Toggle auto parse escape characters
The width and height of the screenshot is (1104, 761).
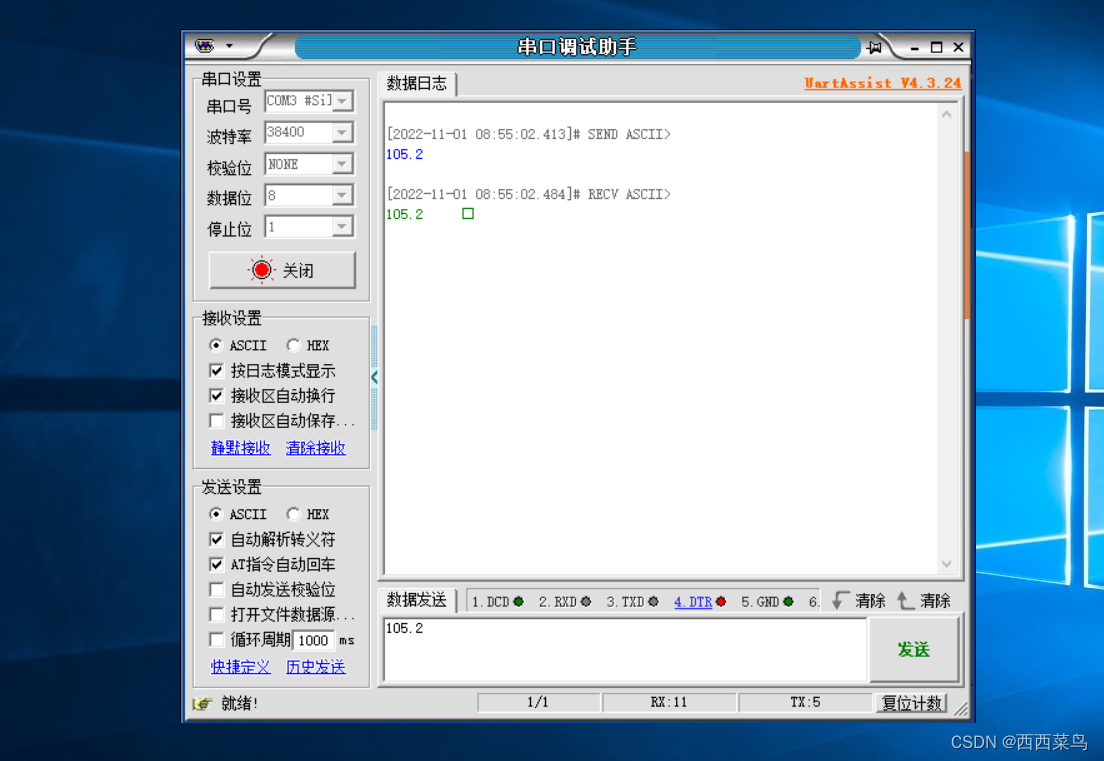pos(216,539)
